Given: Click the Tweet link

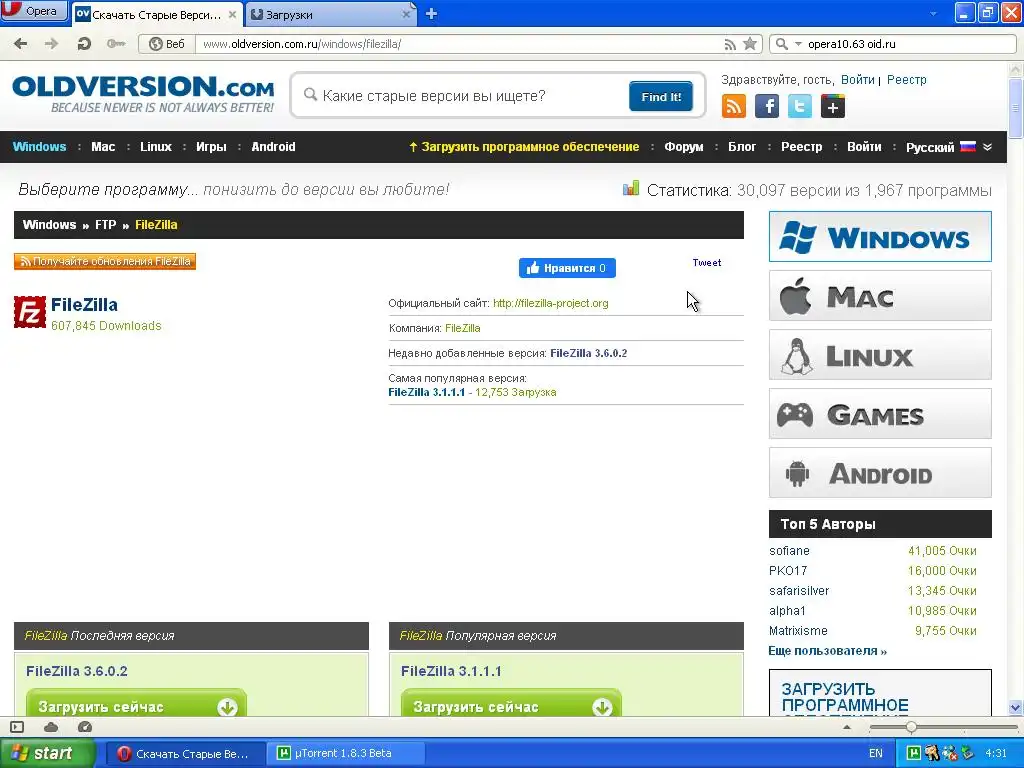Looking at the screenshot, I should click(707, 263).
